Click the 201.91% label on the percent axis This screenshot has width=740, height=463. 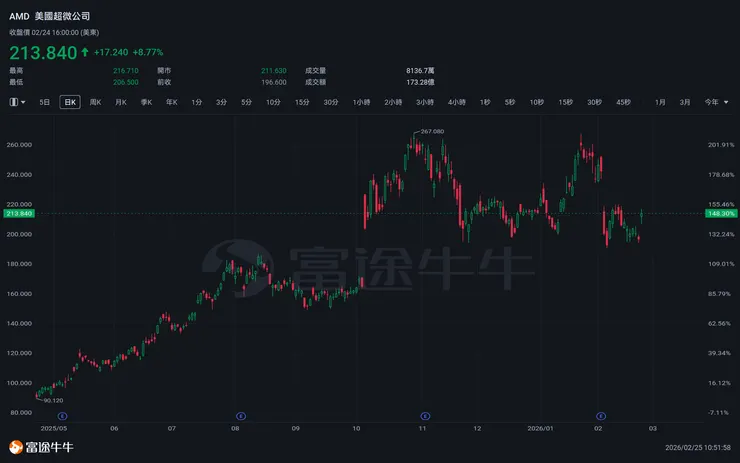721,145
